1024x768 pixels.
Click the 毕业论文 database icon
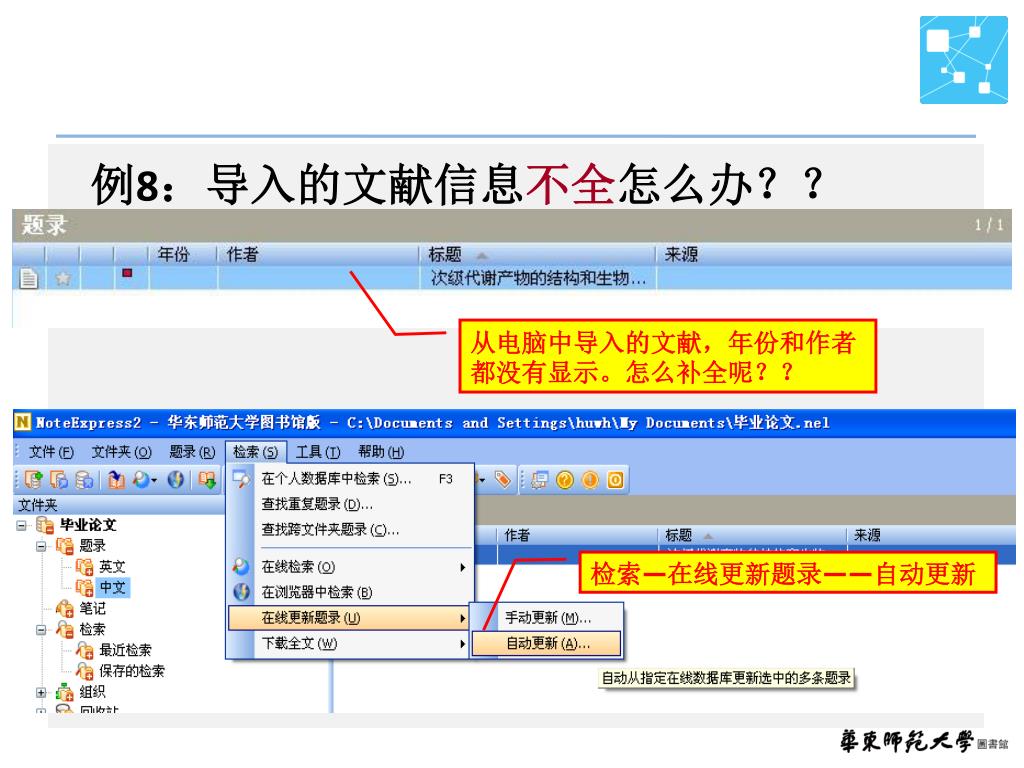tap(44, 525)
